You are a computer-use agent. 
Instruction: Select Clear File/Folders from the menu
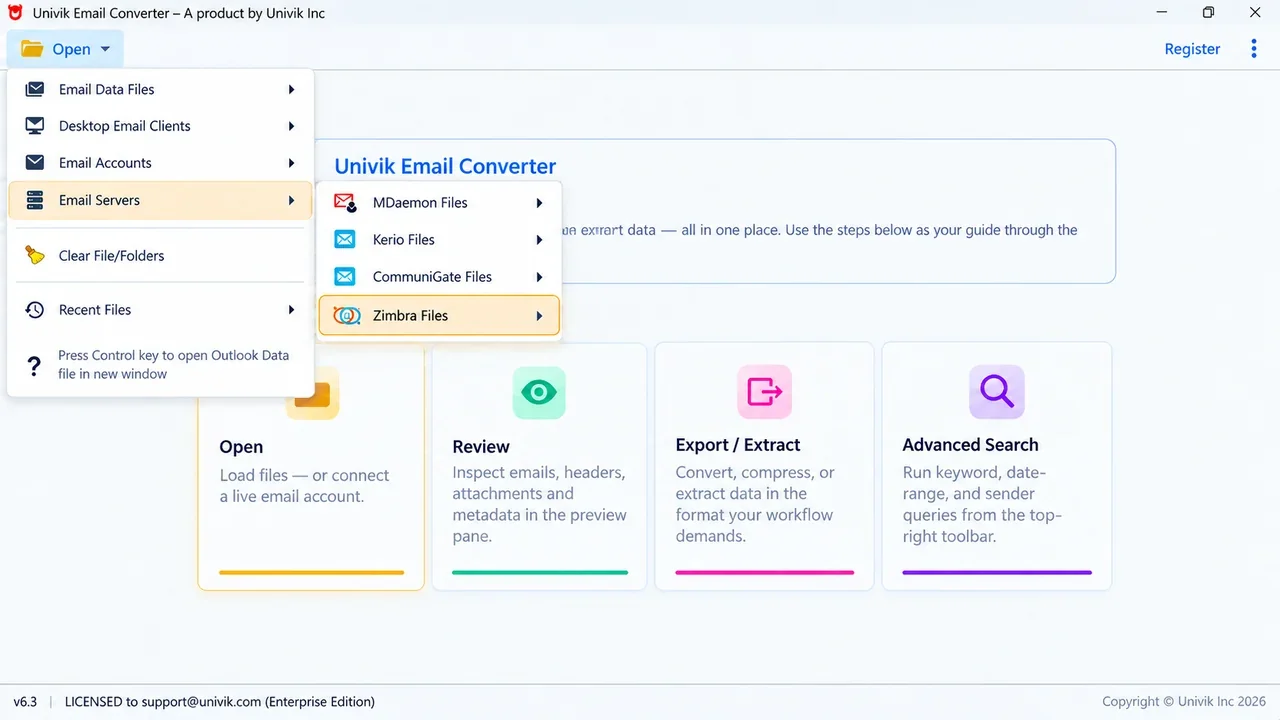[x=160, y=255]
